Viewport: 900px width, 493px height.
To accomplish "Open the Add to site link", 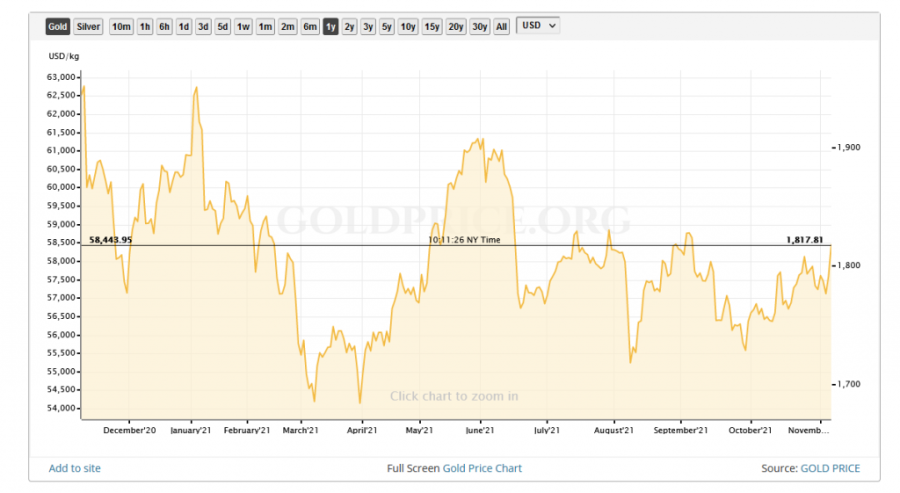I will (75, 468).
